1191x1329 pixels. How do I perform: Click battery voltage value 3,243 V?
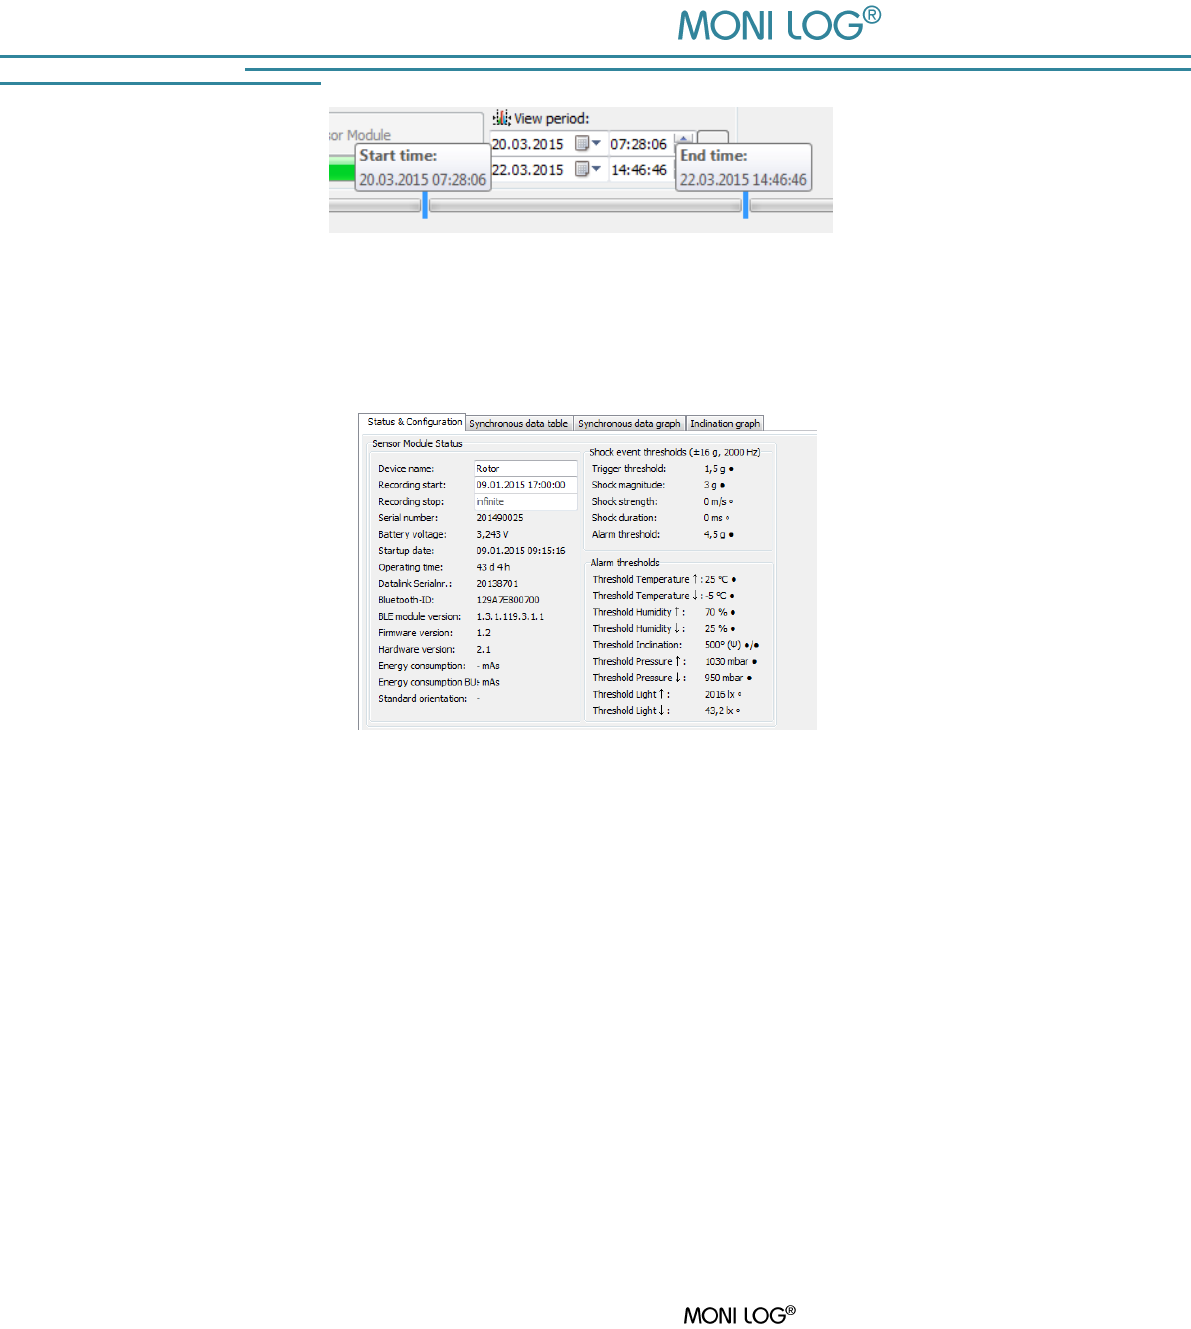click(492, 535)
